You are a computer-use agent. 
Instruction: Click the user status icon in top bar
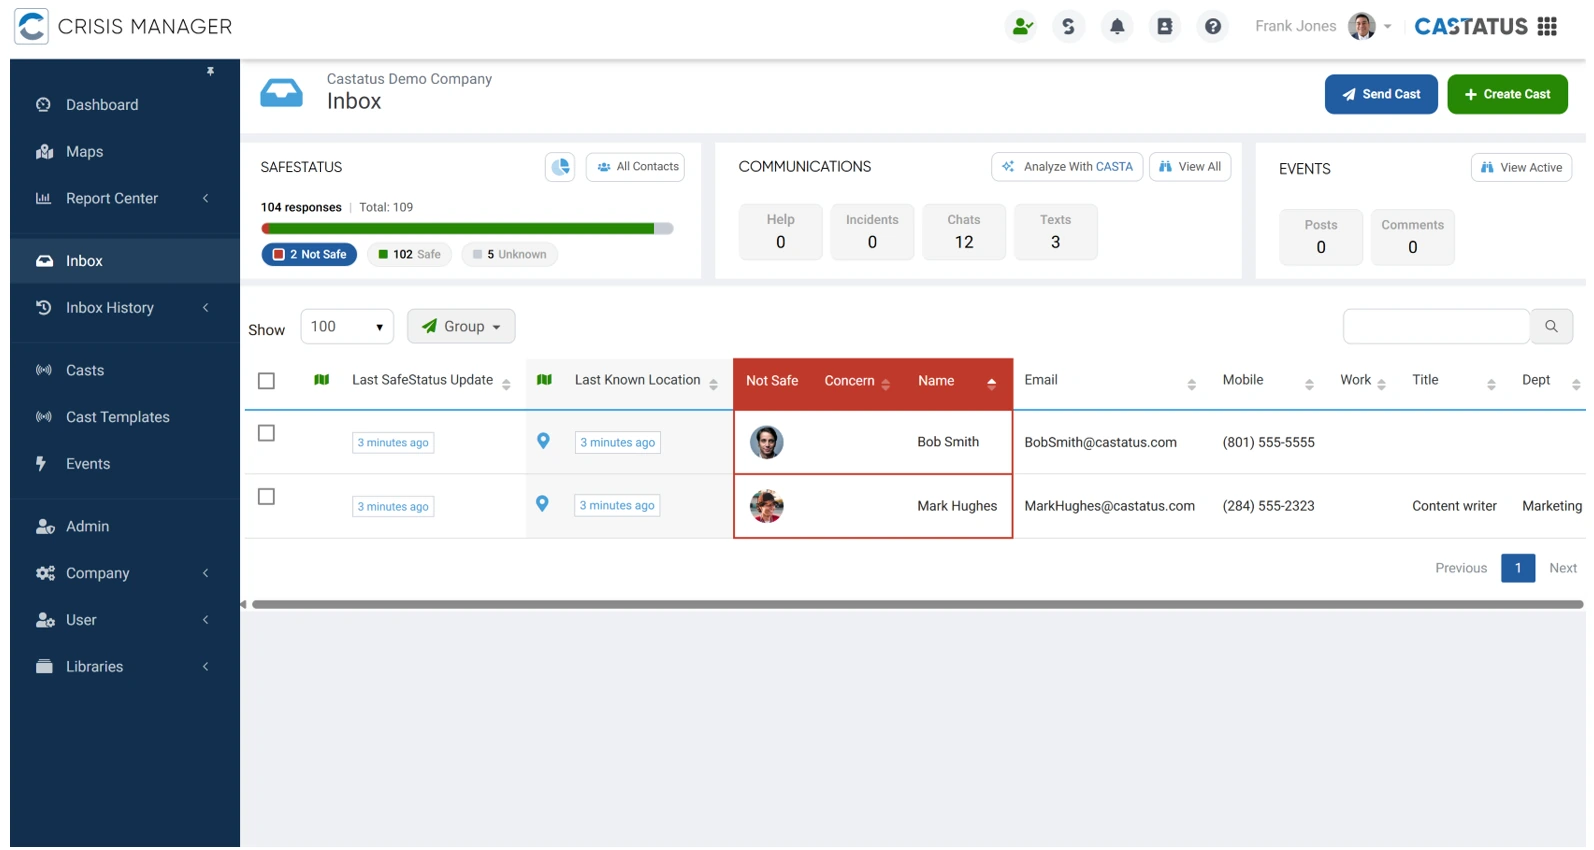1022,27
